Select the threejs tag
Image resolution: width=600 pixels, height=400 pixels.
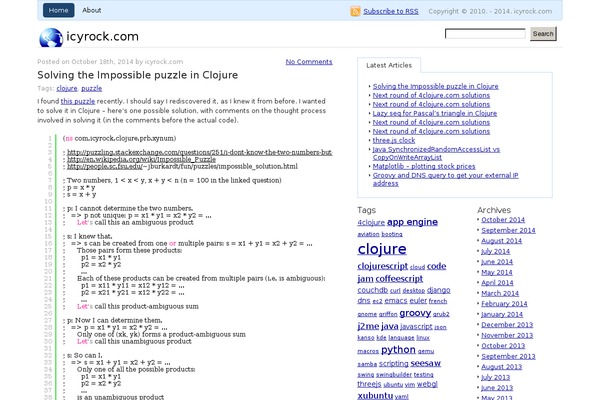click(x=369, y=384)
